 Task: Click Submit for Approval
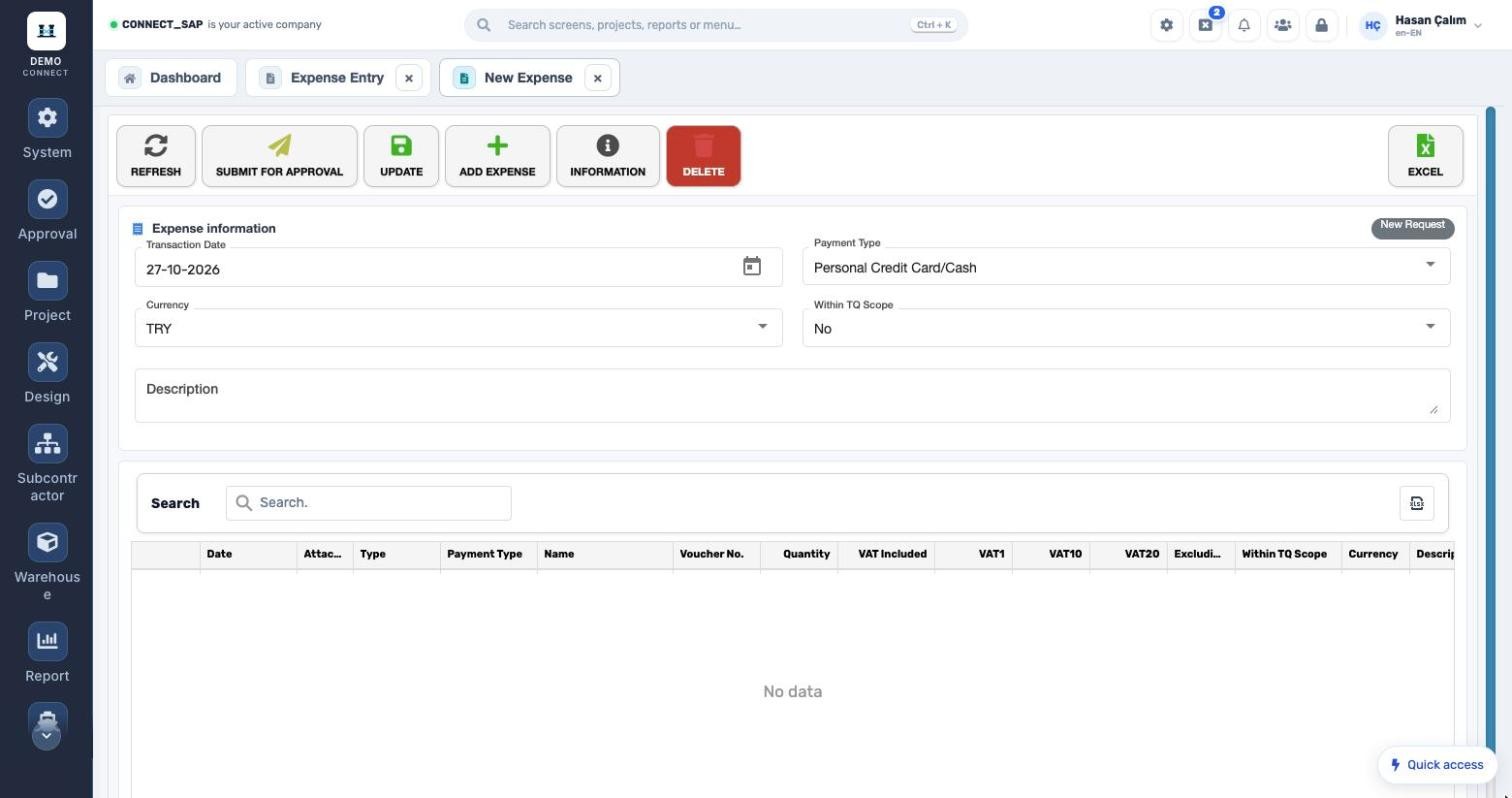pos(280,156)
